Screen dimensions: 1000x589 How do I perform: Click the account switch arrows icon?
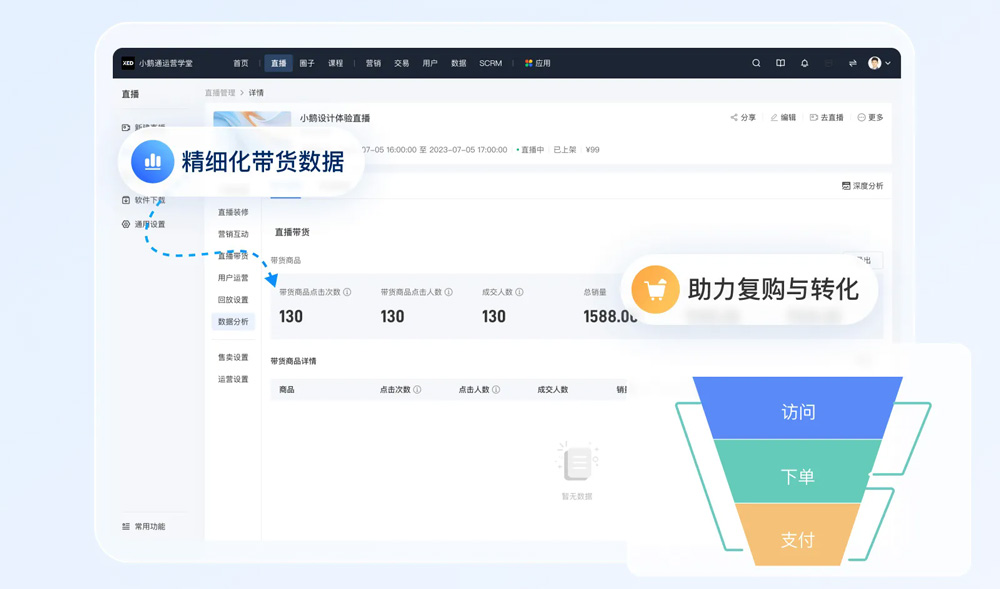pos(853,62)
